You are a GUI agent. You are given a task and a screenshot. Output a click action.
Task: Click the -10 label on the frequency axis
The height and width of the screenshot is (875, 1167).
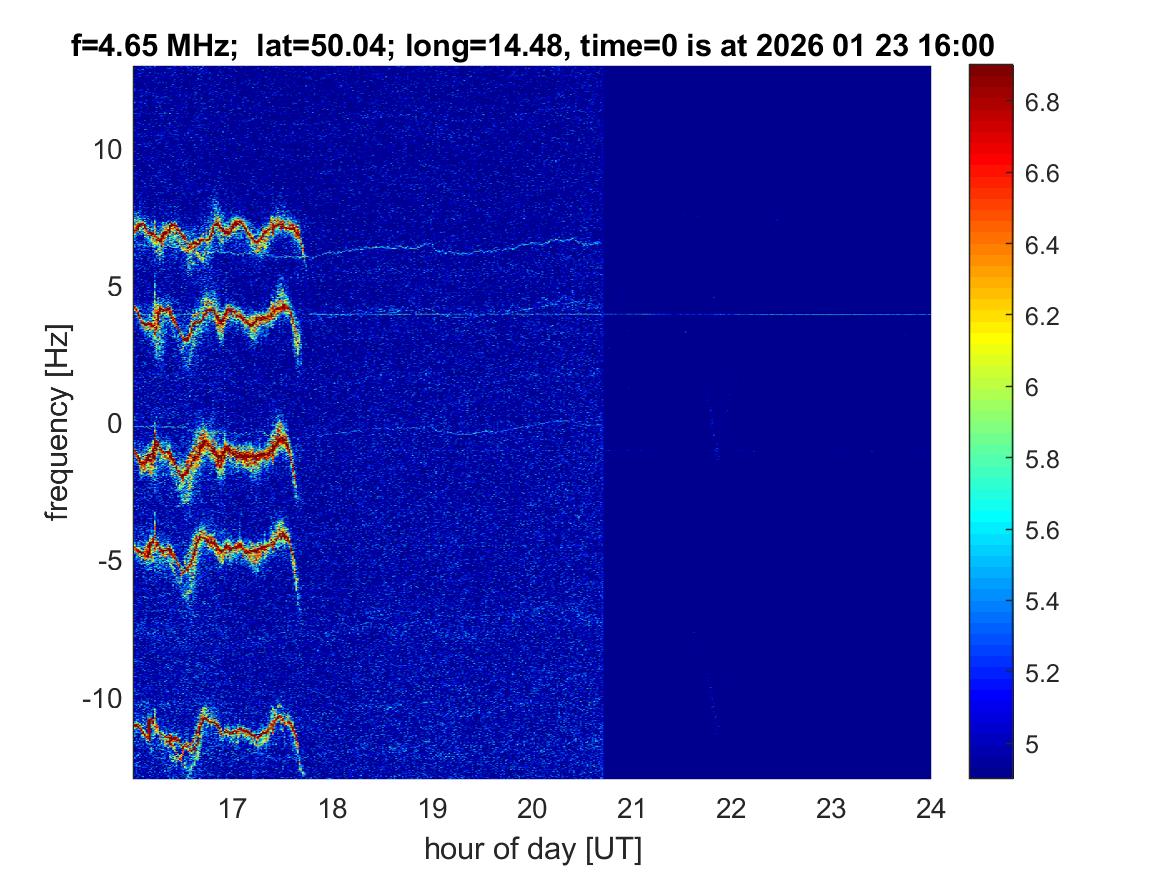[x=103, y=698]
